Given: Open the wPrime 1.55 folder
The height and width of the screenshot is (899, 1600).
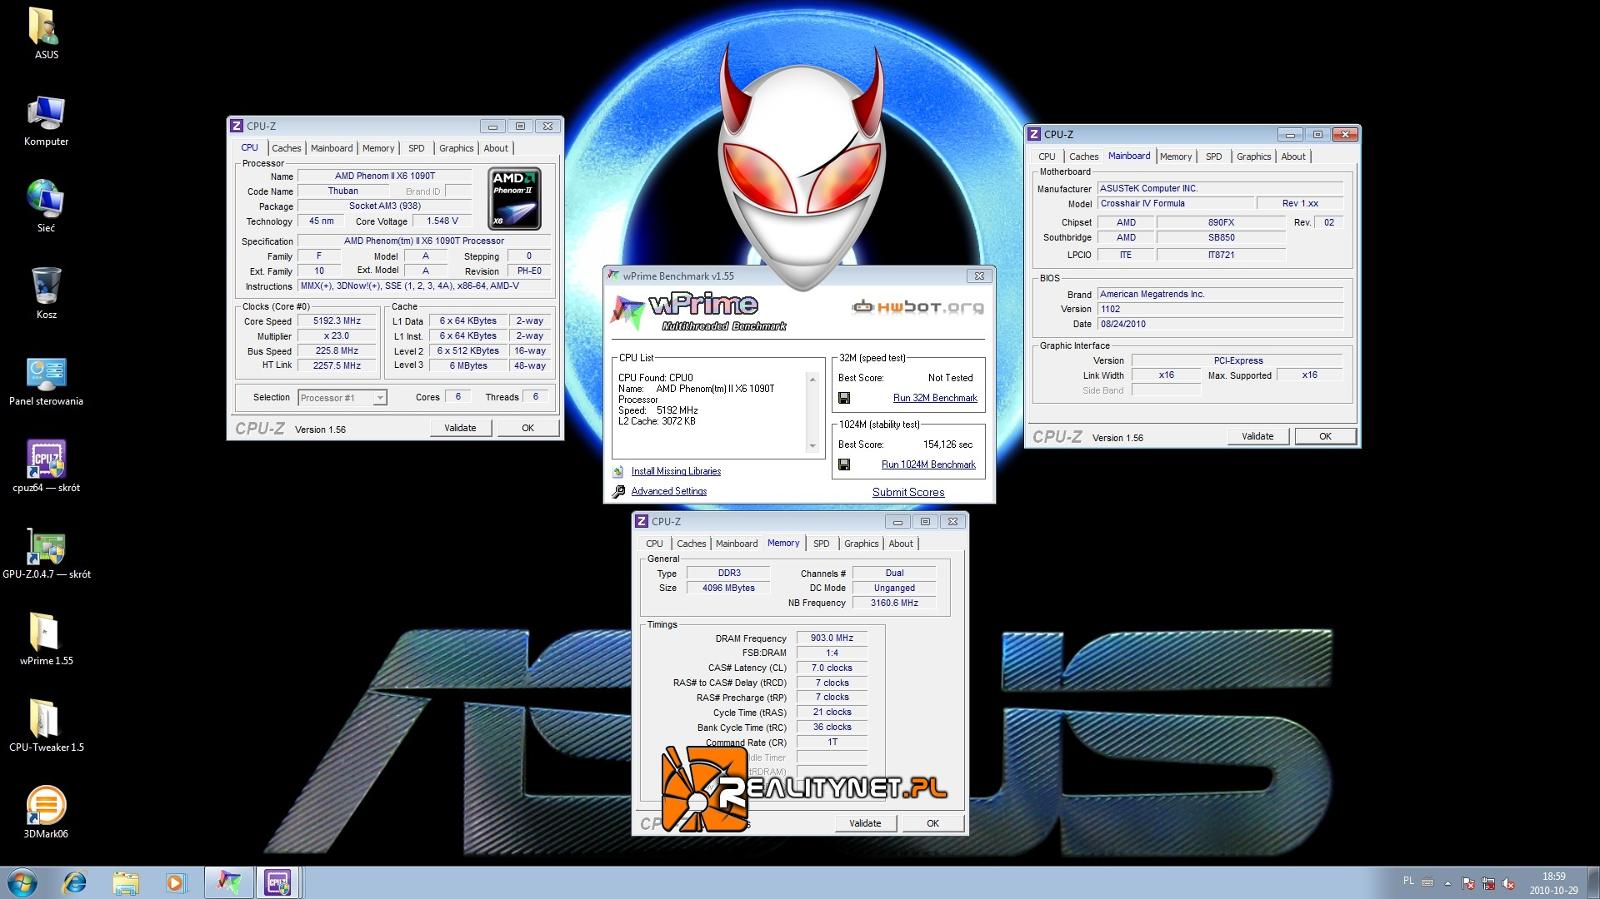Looking at the screenshot, I should click(x=46, y=640).
